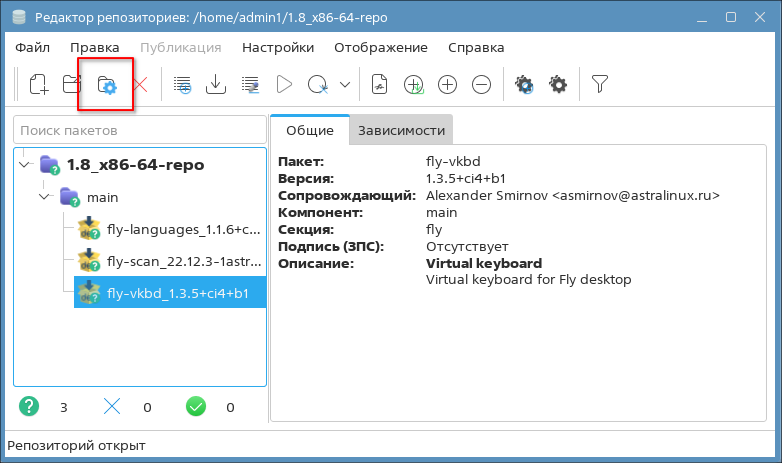This screenshot has height=463, width=782.
Task: Open the Настройки menu
Action: pyautogui.click(x=277, y=47)
